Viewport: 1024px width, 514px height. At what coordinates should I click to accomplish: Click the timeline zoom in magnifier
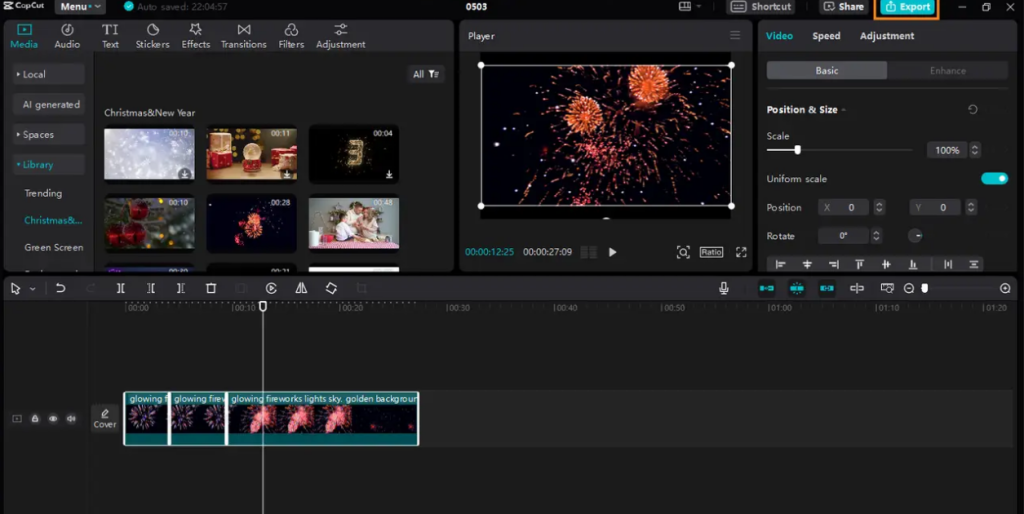[x=1005, y=288]
